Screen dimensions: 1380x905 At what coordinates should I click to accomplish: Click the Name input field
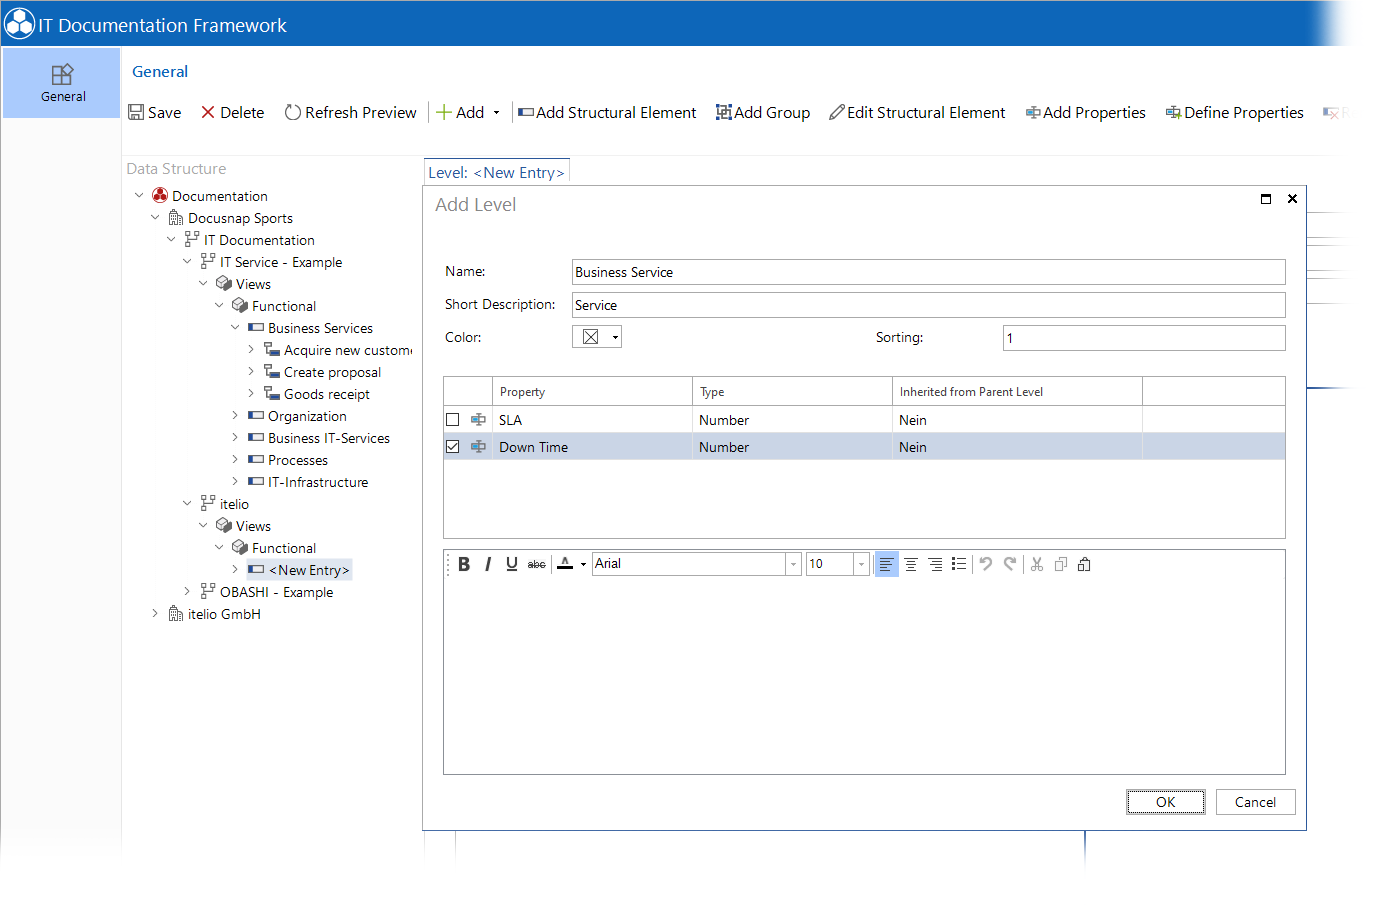click(928, 272)
